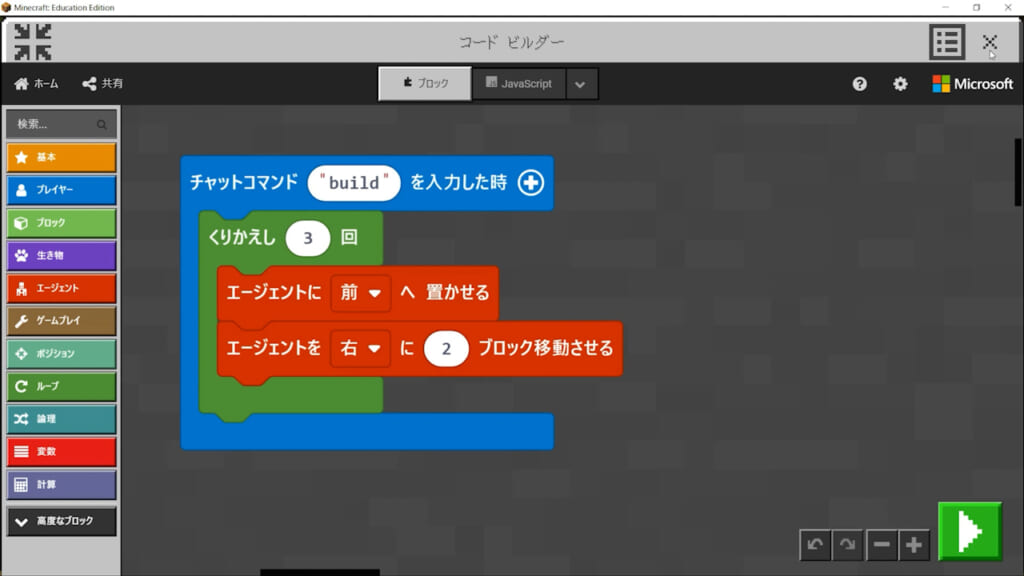Open the language dropdown next to JavaScript
The width and height of the screenshot is (1024, 576).
tap(581, 84)
